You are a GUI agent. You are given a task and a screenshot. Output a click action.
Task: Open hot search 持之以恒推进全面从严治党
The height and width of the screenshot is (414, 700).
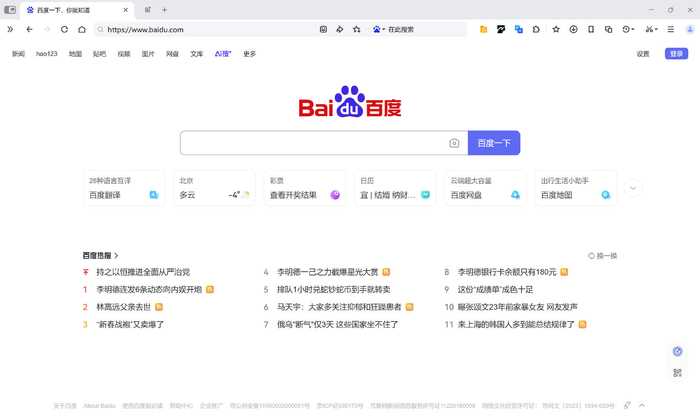click(x=143, y=272)
